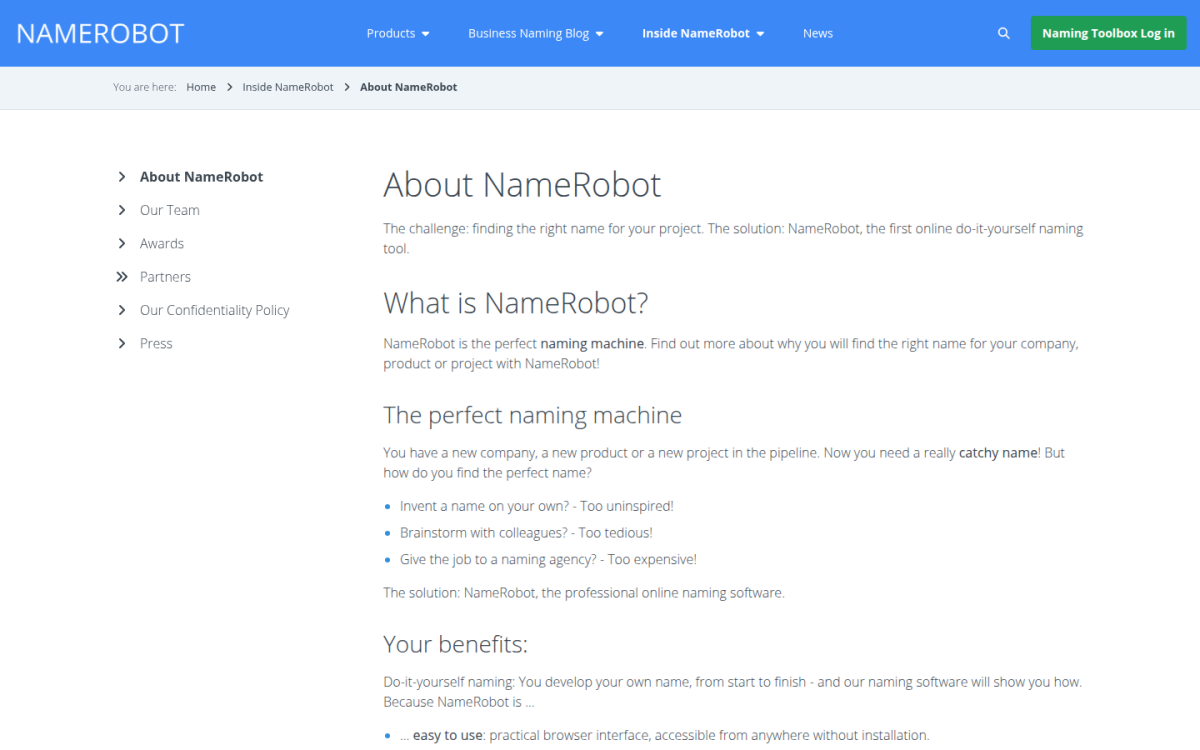
Task: Click the intro paragraph starting The challenge
Action: click(x=733, y=238)
